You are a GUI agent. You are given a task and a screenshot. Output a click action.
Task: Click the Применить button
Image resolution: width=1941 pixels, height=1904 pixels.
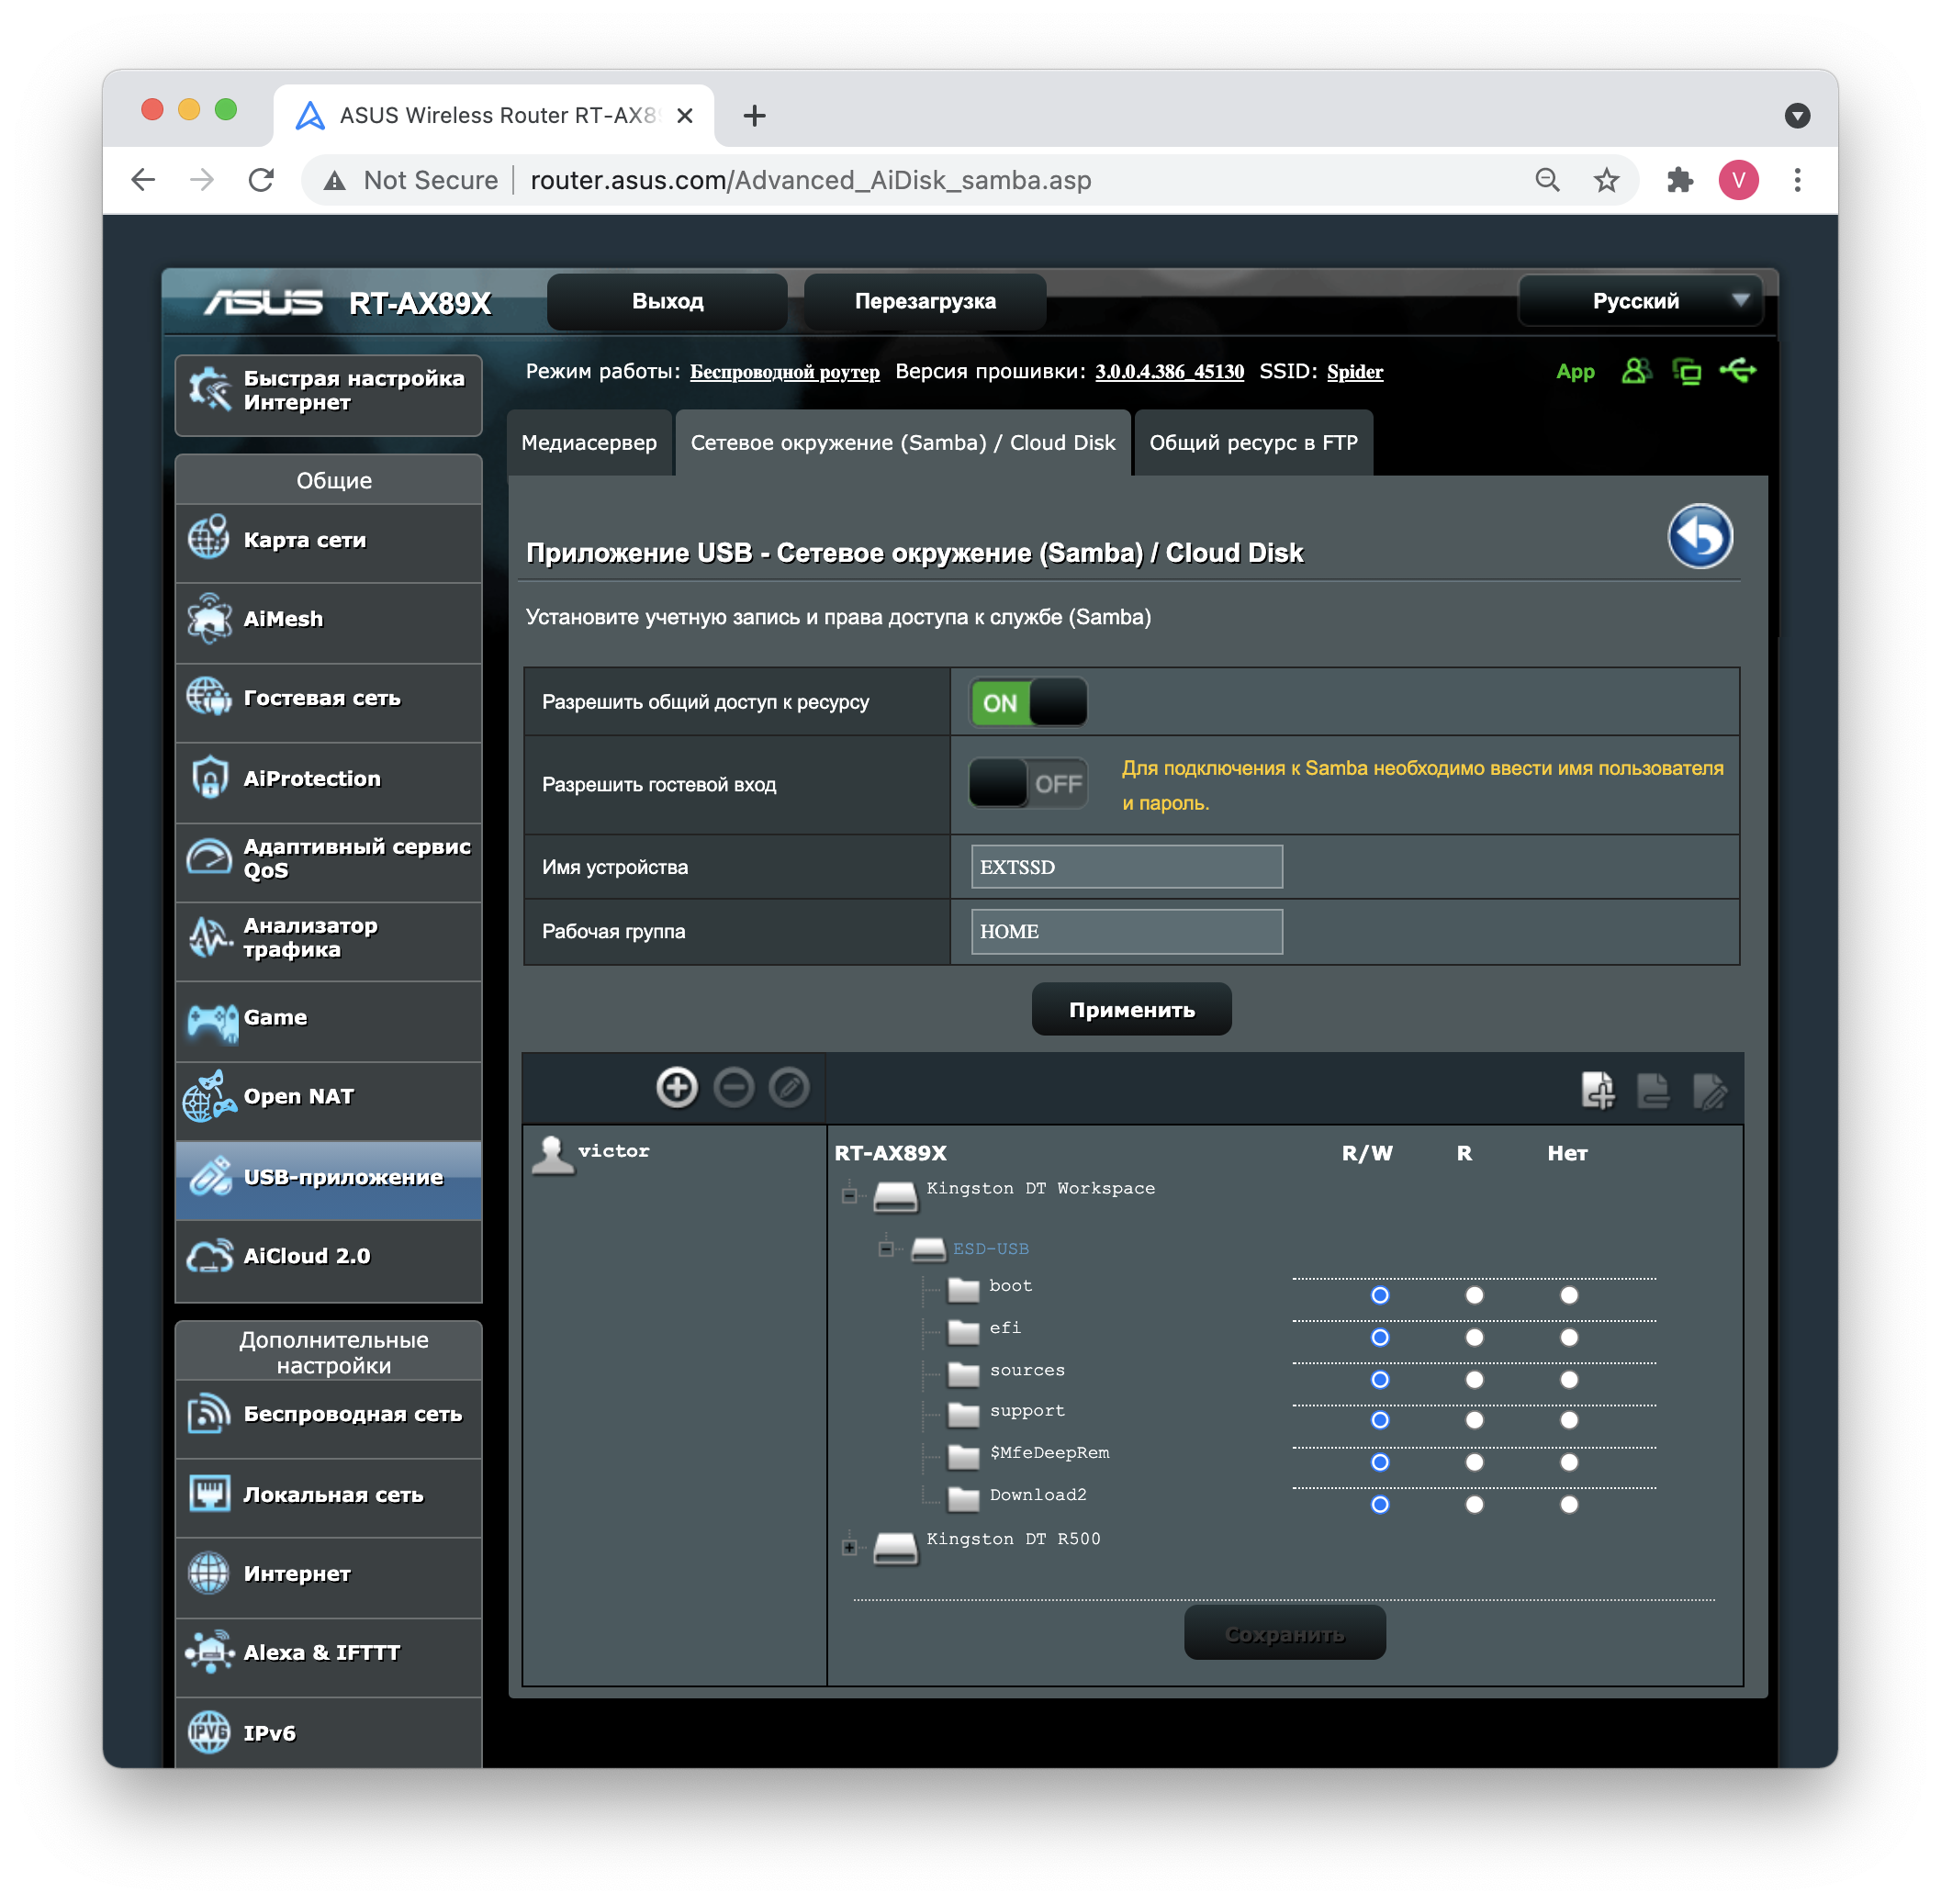1131,1009
